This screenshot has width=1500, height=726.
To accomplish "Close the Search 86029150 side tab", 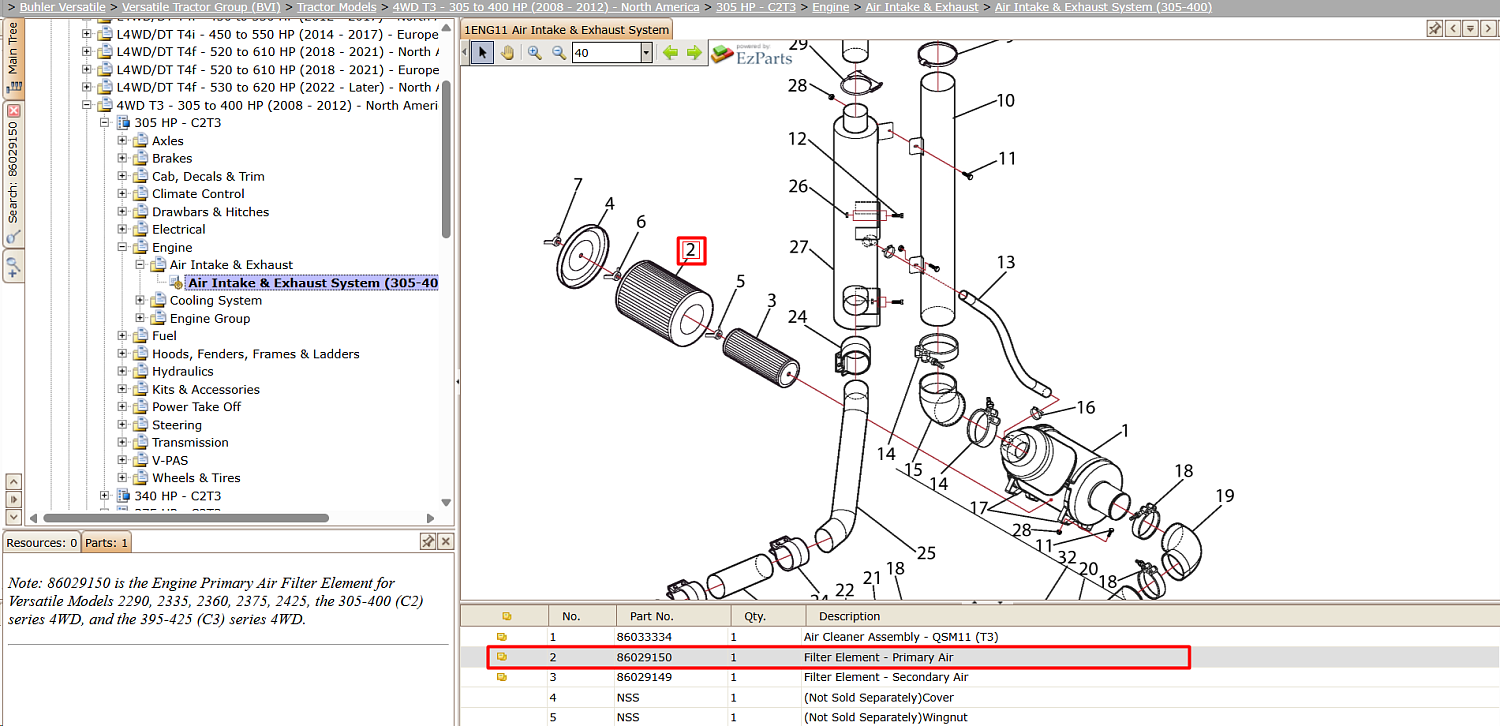I will [x=14, y=111].
